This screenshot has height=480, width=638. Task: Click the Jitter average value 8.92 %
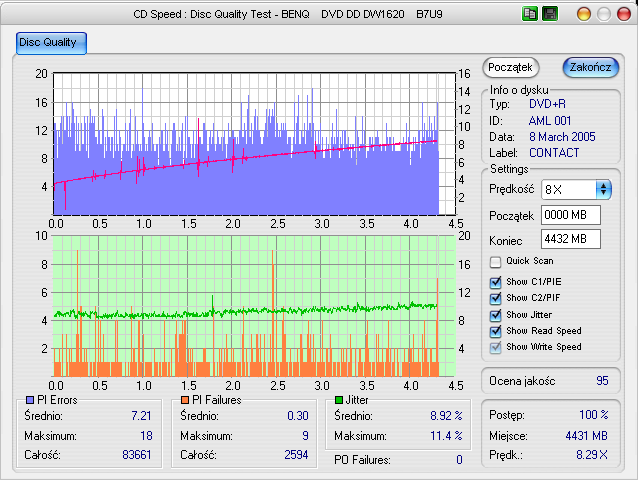[446, 416]
